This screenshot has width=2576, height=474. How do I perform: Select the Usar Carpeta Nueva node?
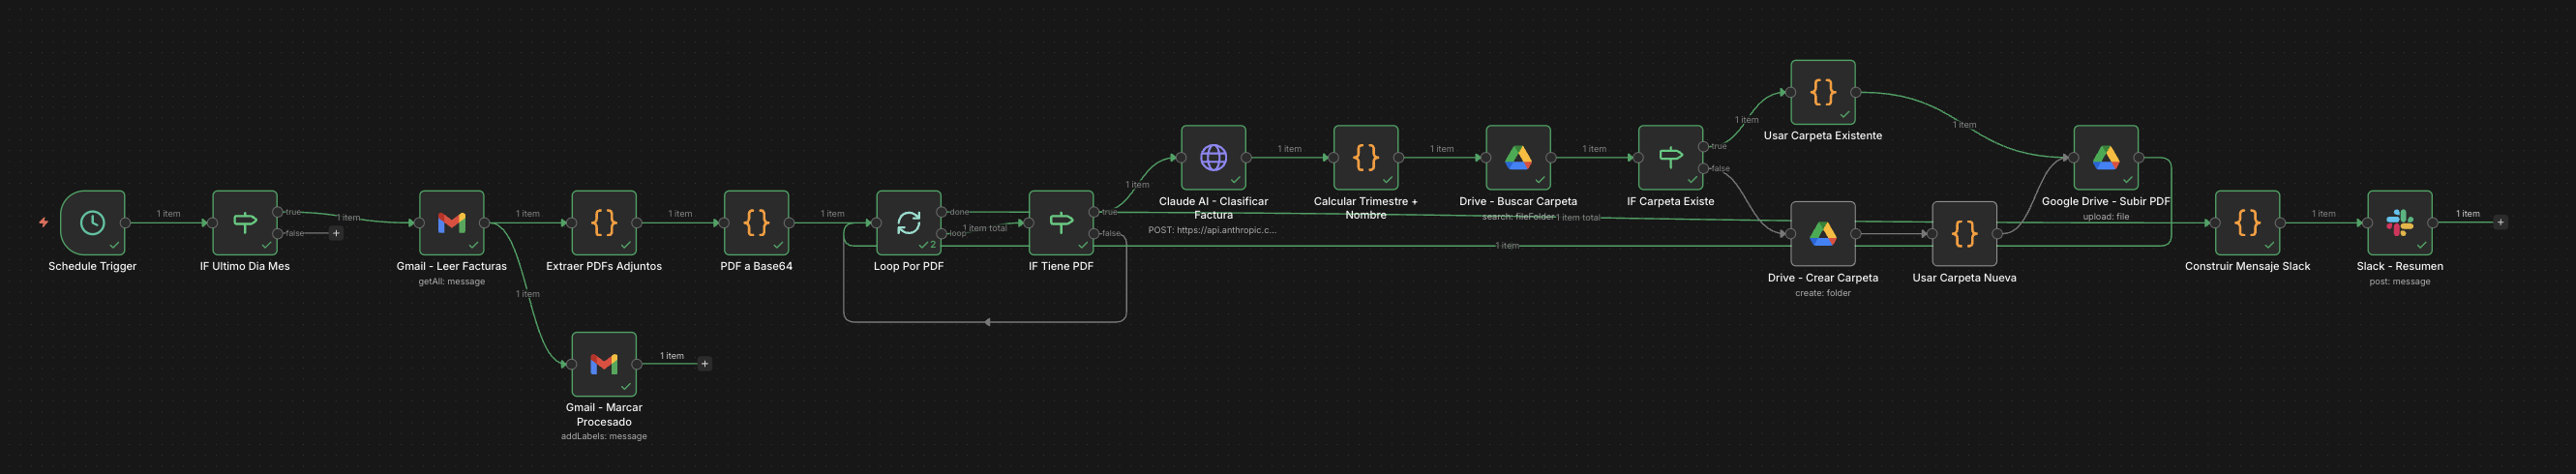tap(1964, 234)
